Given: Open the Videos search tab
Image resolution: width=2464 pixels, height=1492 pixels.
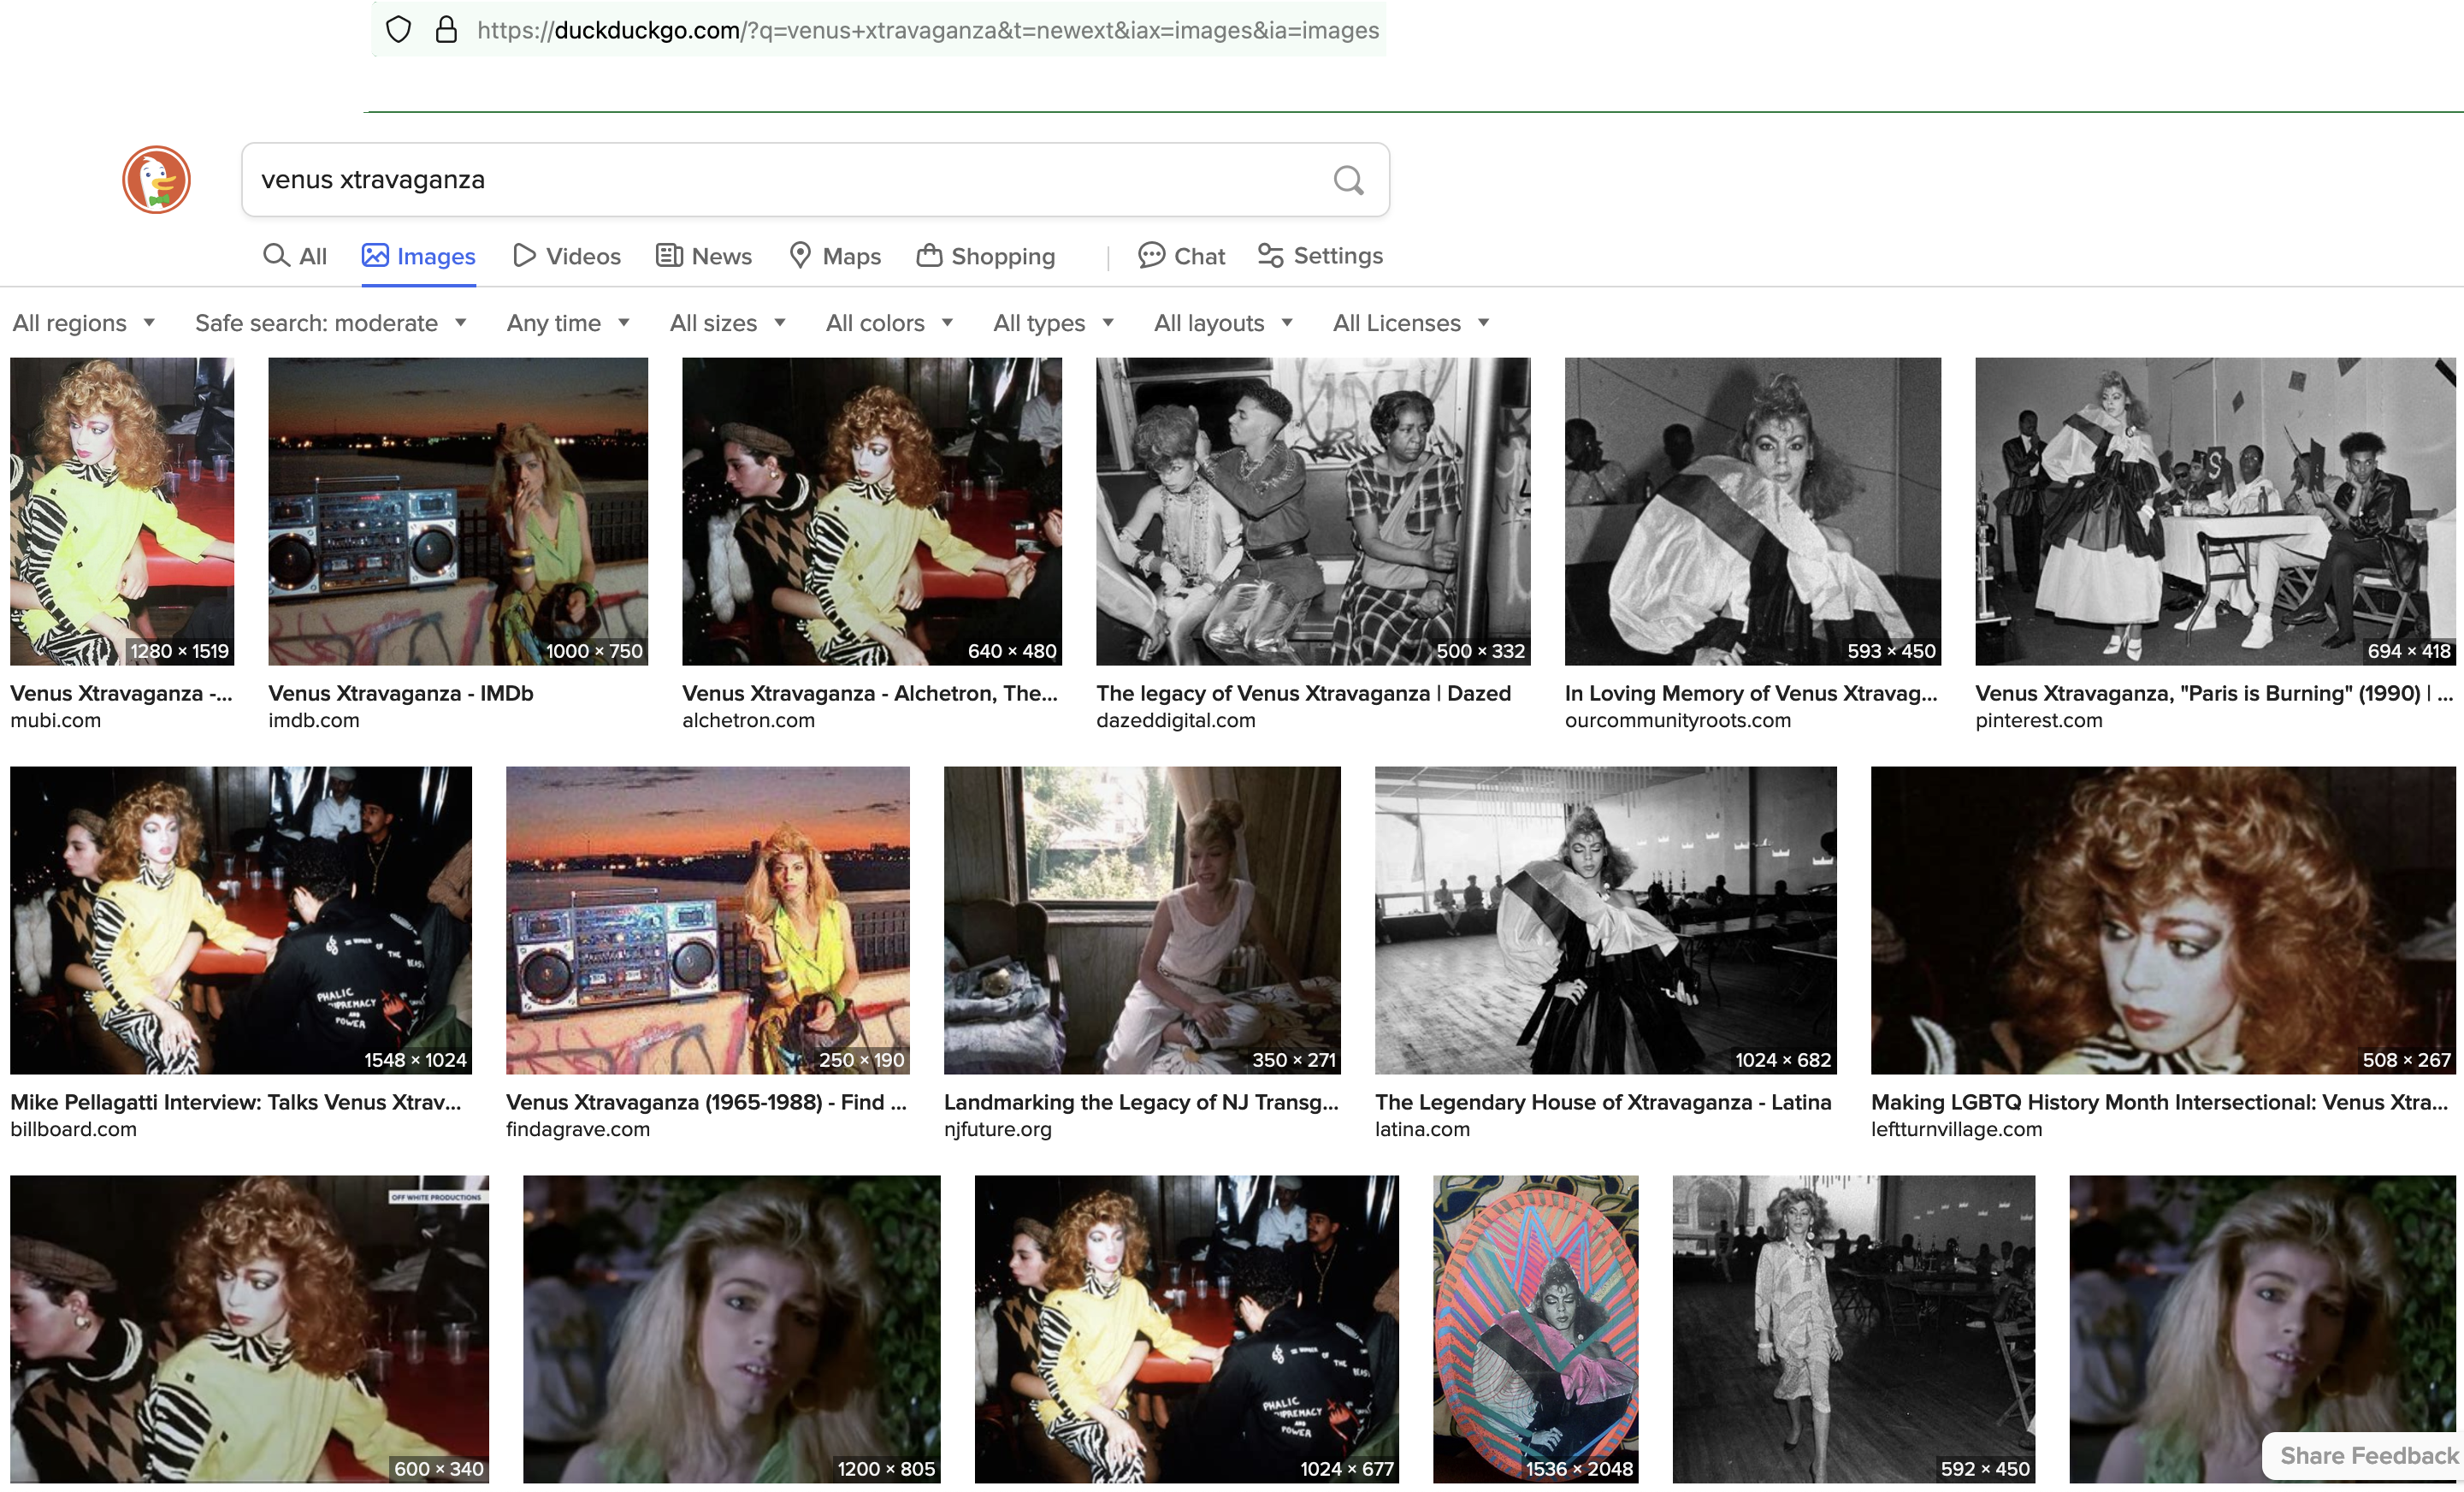Looking at the screenshot, I should click(567, 256).
